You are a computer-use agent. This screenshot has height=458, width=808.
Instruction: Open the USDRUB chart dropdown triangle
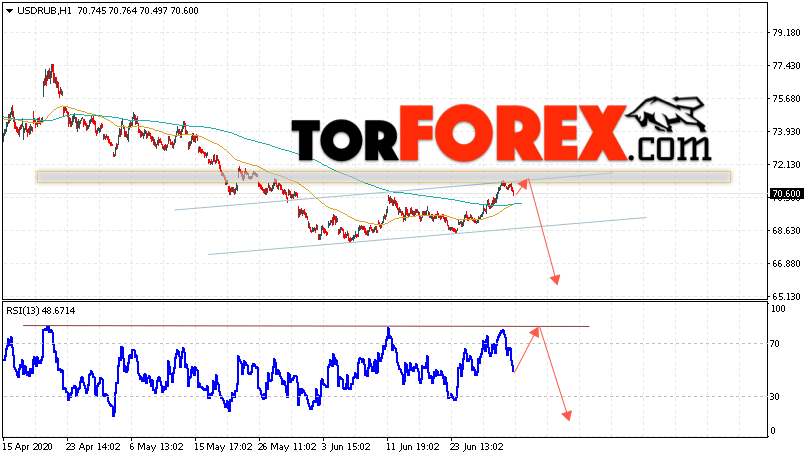point(9,11)
